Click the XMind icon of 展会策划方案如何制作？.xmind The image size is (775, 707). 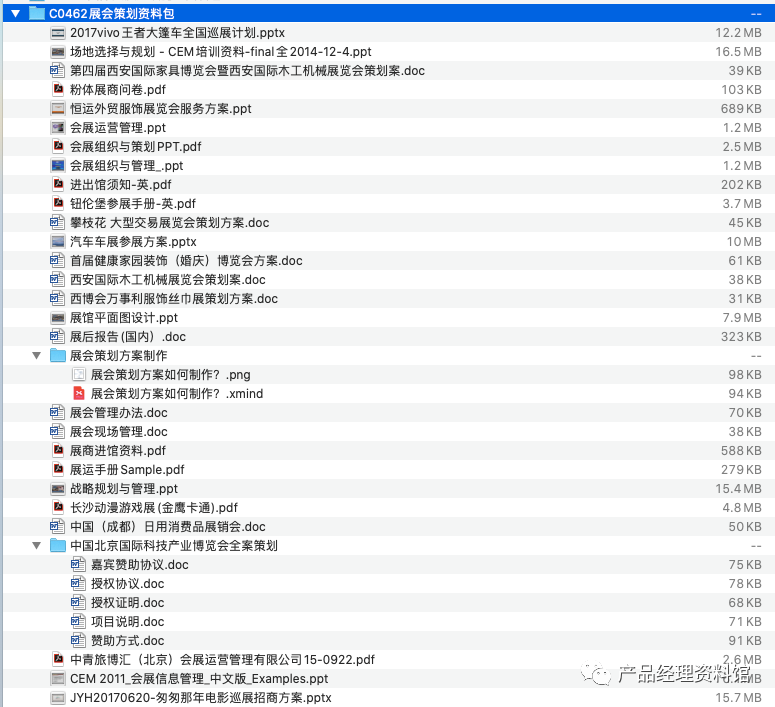[x=79, y=394]
